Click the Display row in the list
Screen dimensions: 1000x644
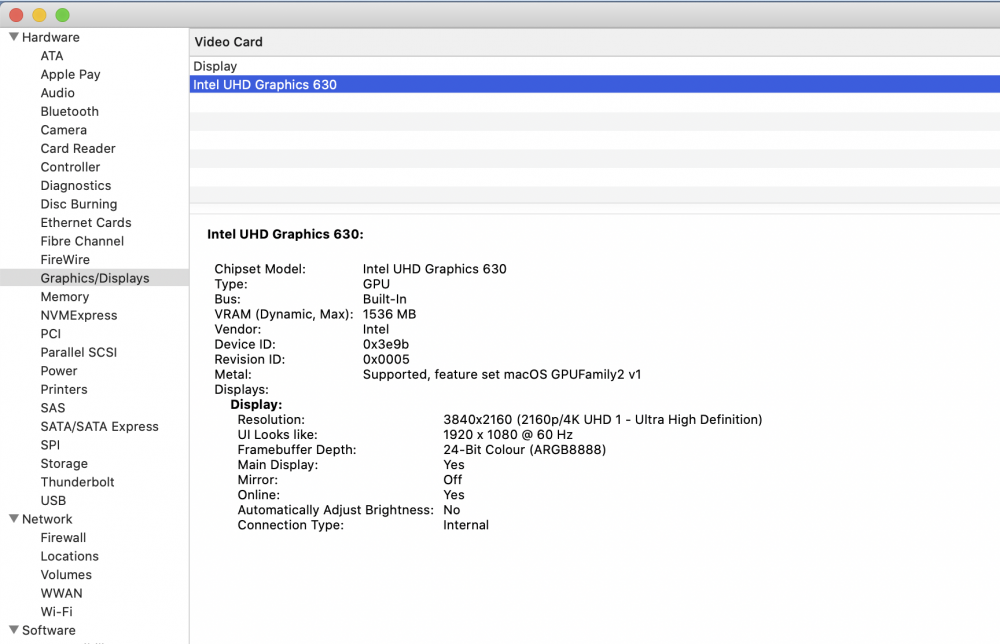[x=594, y=66]
